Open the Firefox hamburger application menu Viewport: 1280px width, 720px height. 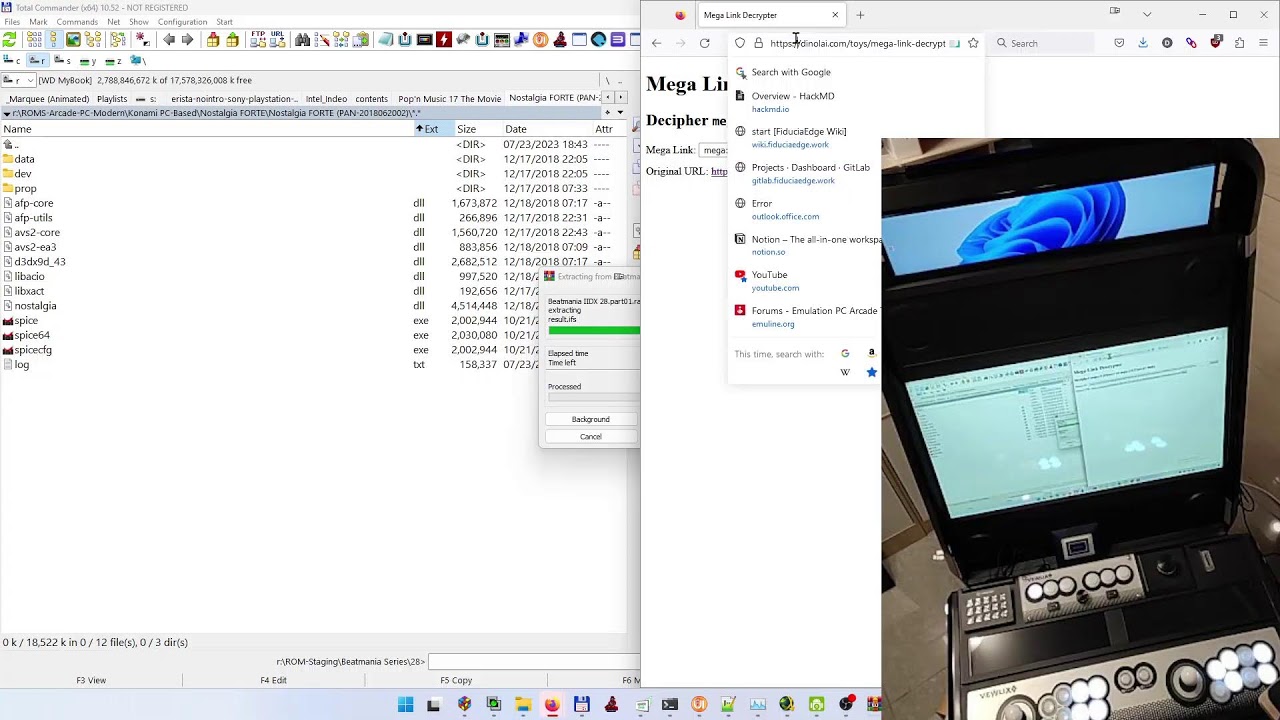coord(1264,43)
